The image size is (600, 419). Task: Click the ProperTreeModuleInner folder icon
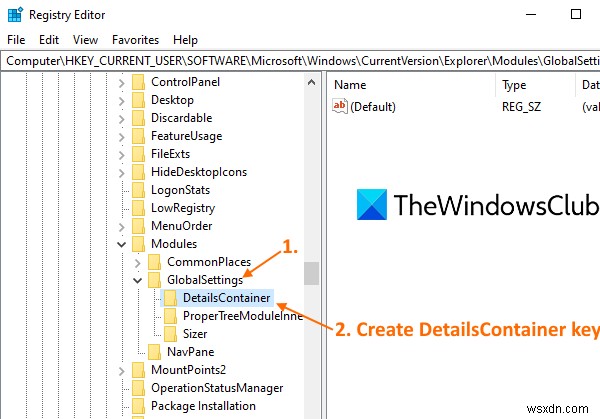click(170, 316)
